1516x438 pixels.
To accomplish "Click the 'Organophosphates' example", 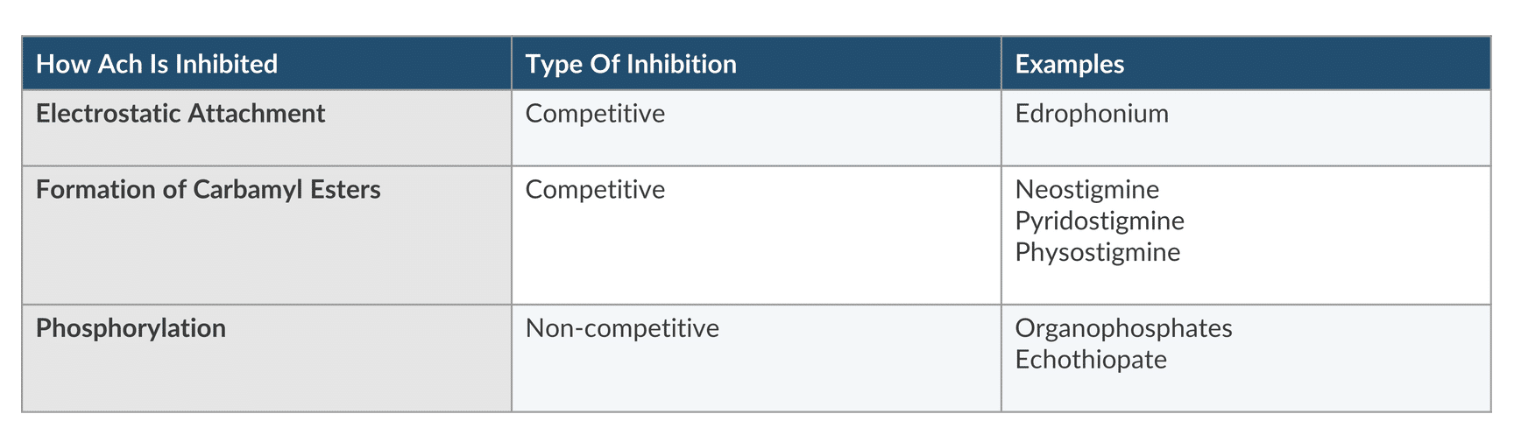I will (x=1123, y=329).
